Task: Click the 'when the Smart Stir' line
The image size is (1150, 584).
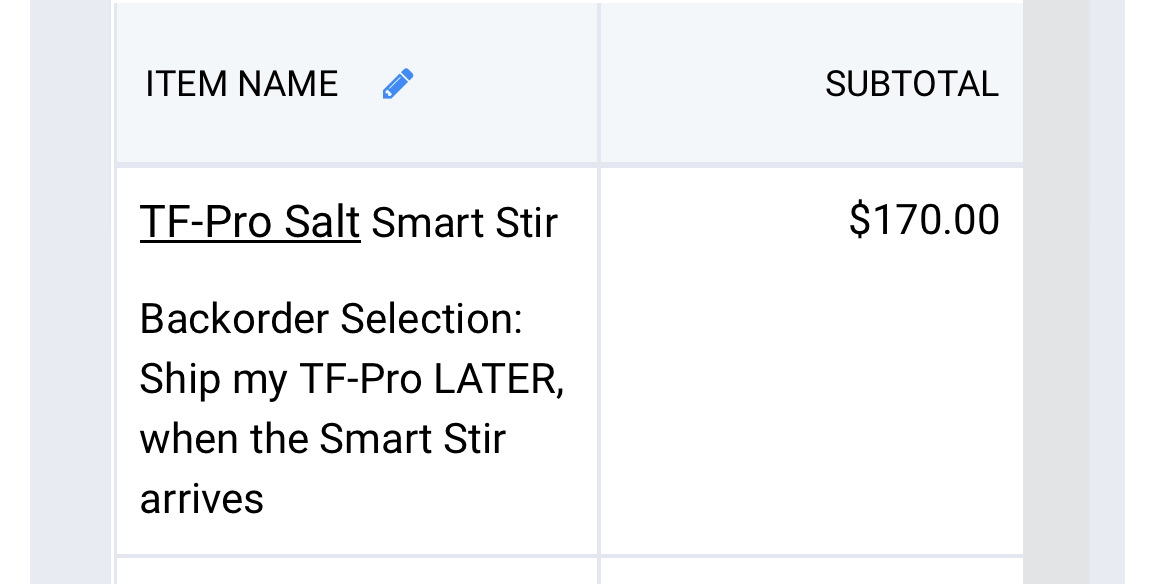Action: pyautogui.click(x=323, y=439)
